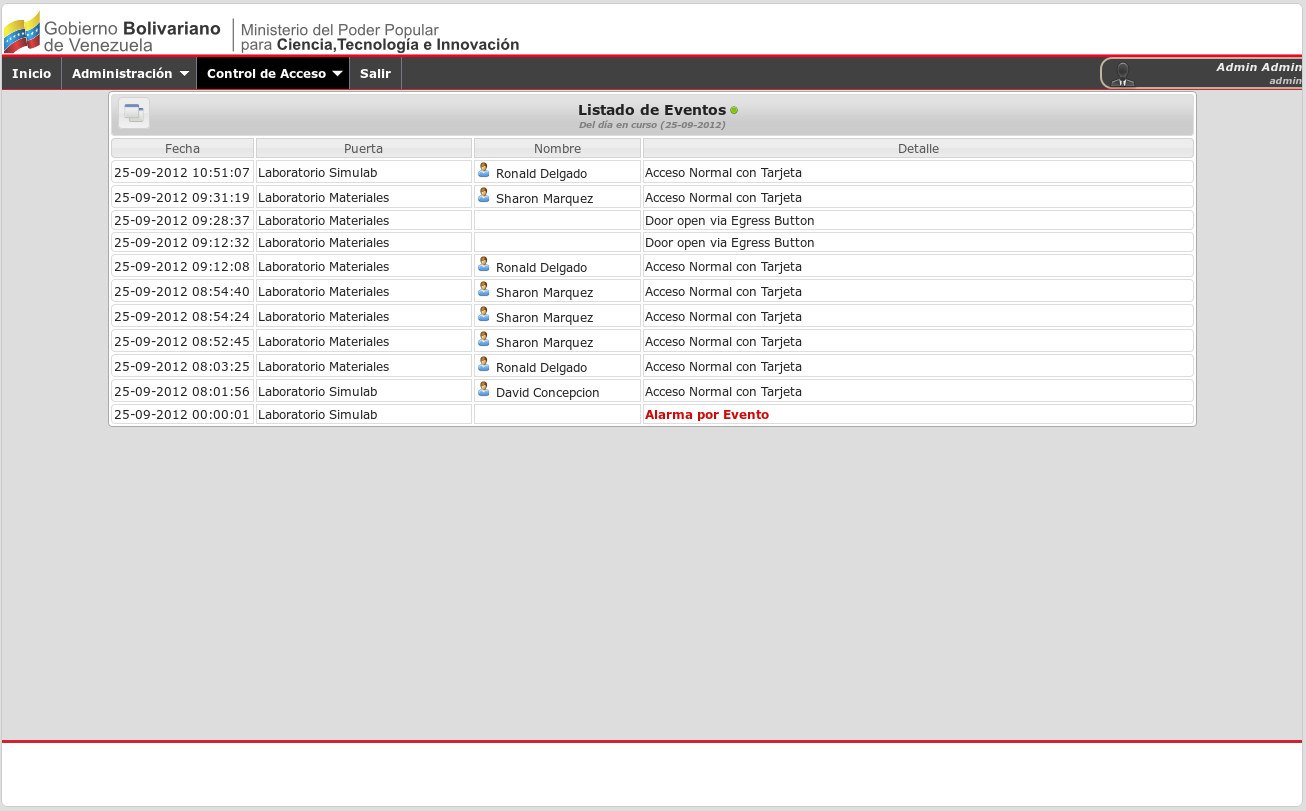The image size is (1306, 811).
Task: Click the user icon beside Ronald Delgado's 10:51:07 entry
Action: point(484,171)
